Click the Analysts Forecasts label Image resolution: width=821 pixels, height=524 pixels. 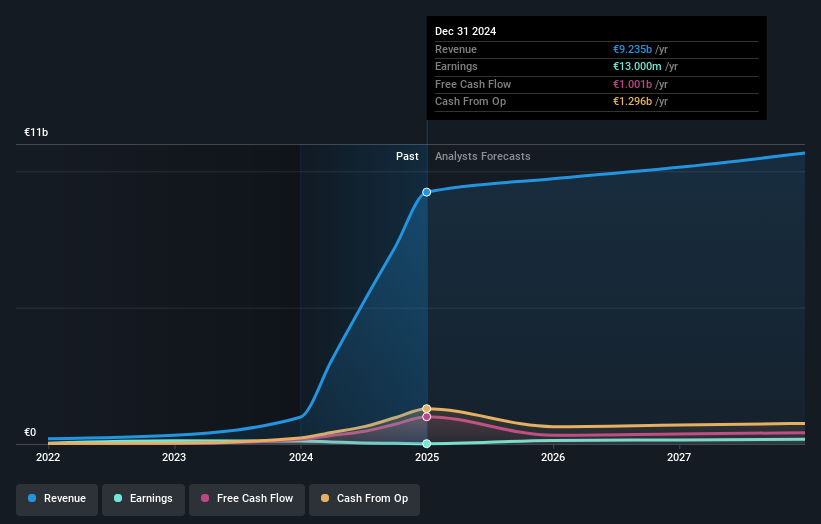point(483,156)
